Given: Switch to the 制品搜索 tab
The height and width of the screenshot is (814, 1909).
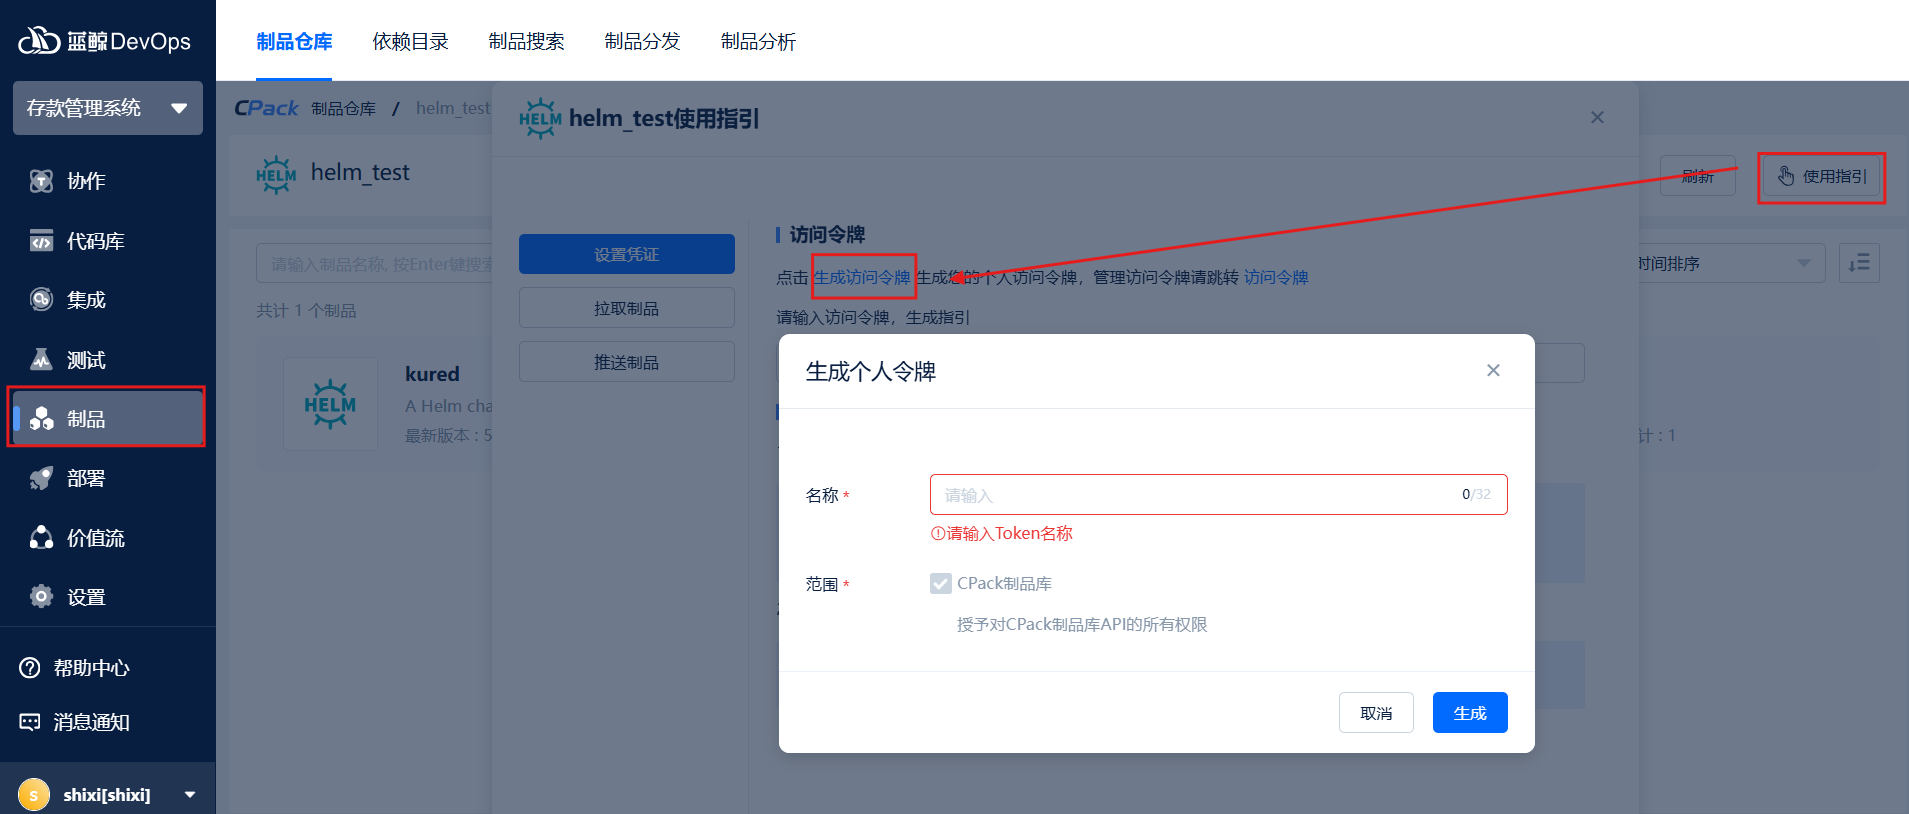Looking at the screenshot, I should click(526, 42).
